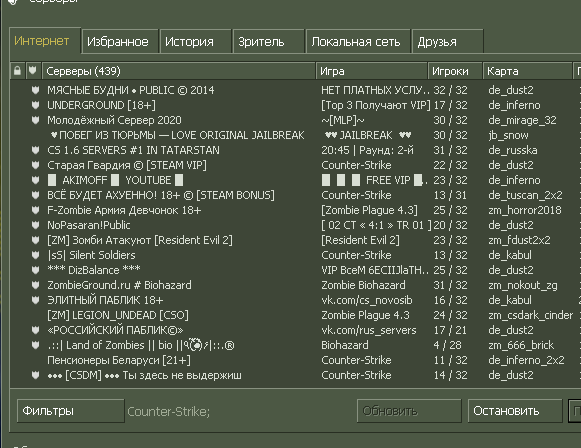
Task: Click shield icon of Молодёжный Сервер 2020
Action: [x=36, y=120]
